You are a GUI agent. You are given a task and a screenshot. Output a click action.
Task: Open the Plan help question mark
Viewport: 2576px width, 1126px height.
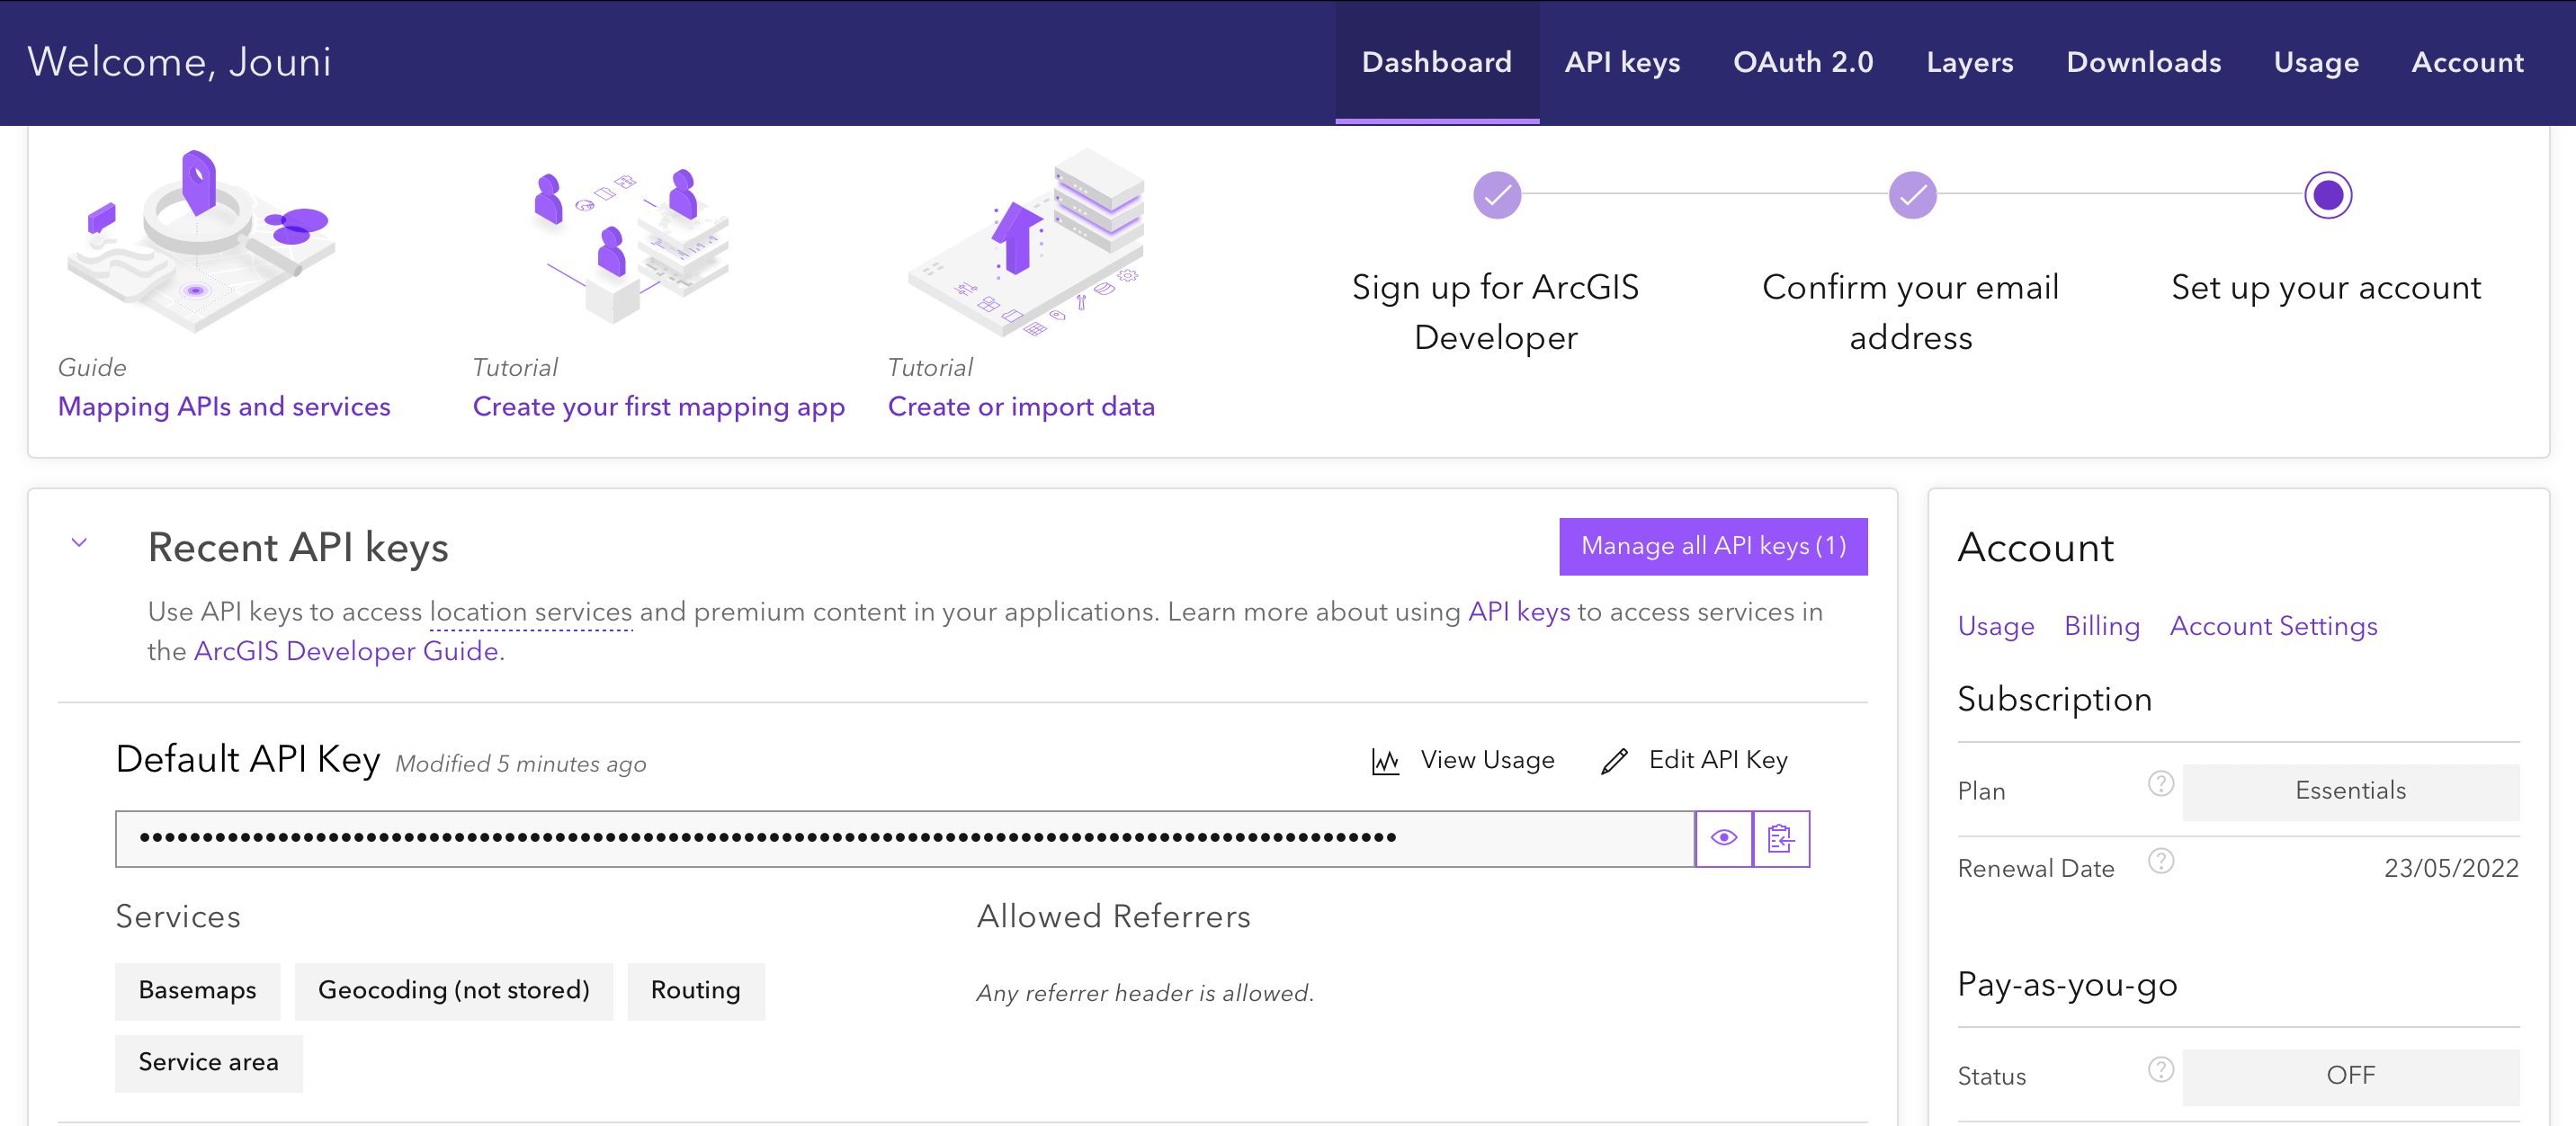(2160, 783)
